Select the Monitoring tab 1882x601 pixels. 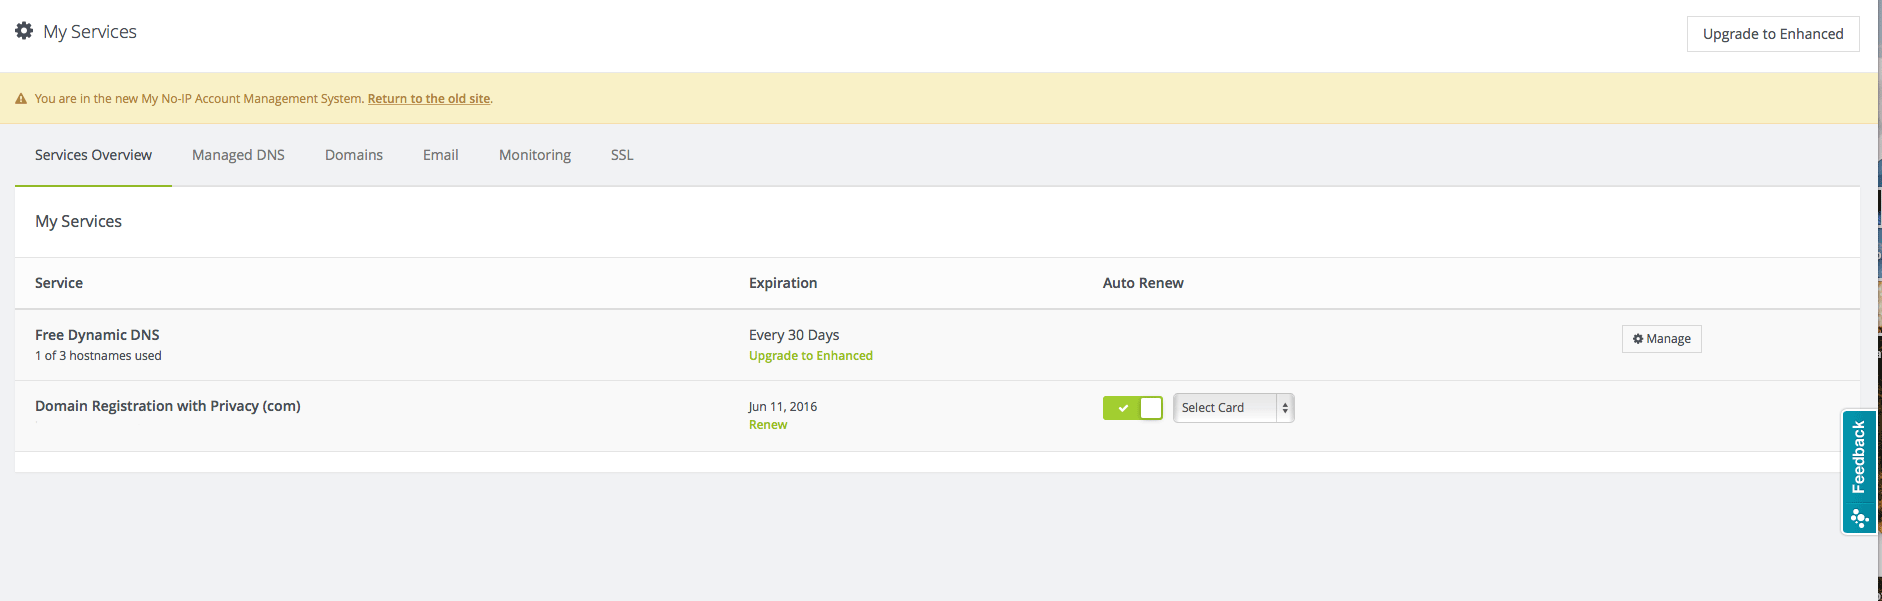(535, 155)
